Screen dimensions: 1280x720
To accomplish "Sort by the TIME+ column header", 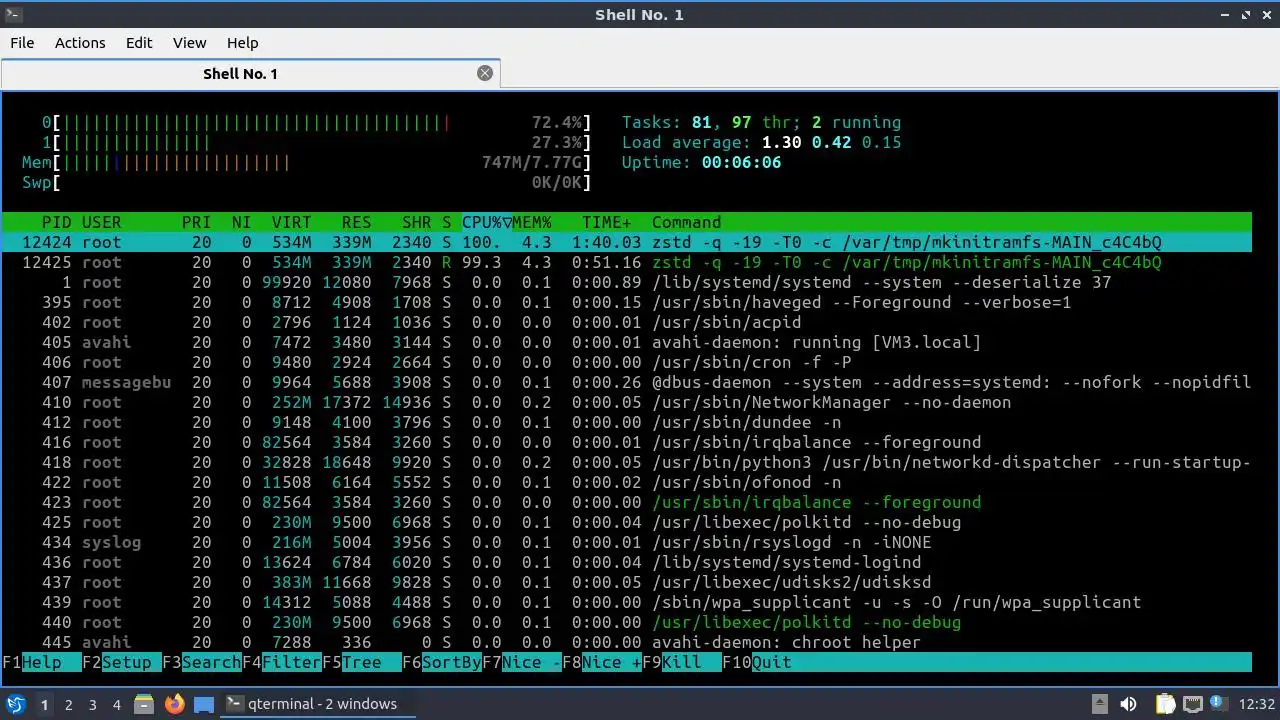I will 607,222.
